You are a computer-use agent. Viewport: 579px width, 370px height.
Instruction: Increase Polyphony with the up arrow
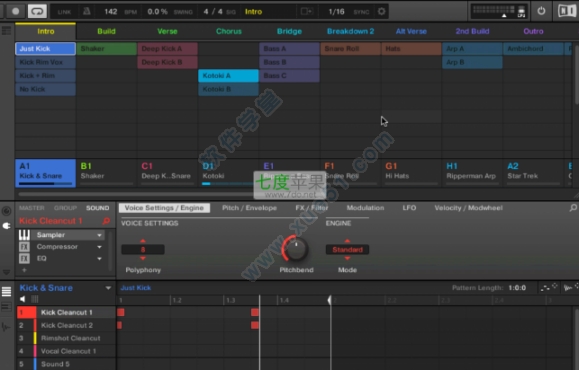click(143, 241)
